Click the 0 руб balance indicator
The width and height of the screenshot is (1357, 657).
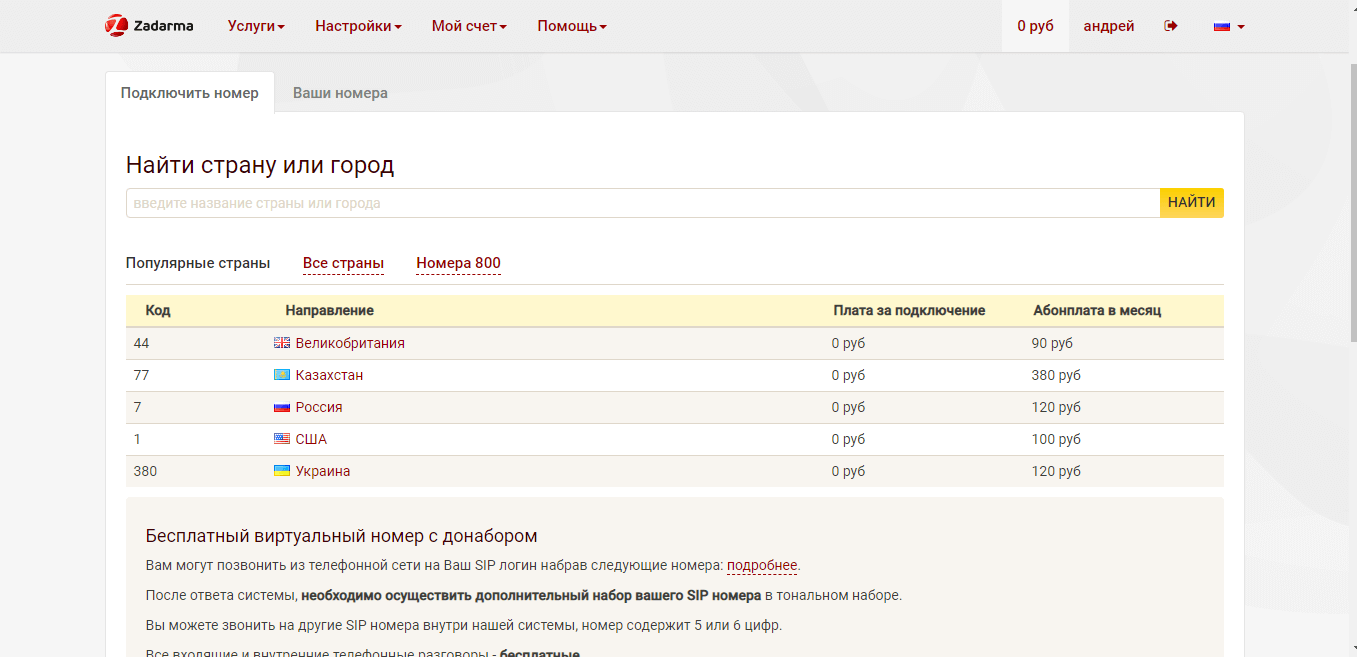1035,26
